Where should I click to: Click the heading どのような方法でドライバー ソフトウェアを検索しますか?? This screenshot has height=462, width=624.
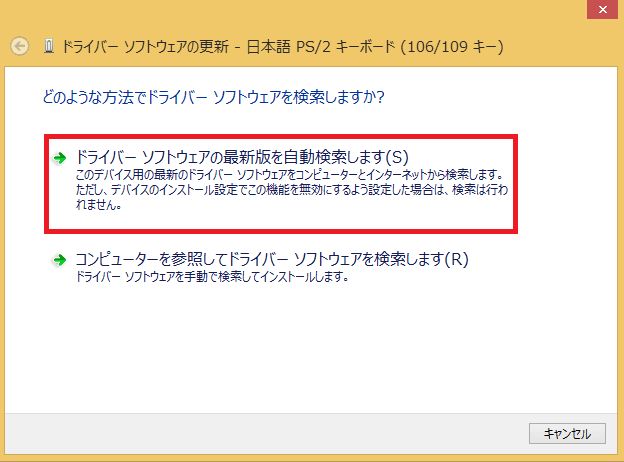[x=213, y=97]
